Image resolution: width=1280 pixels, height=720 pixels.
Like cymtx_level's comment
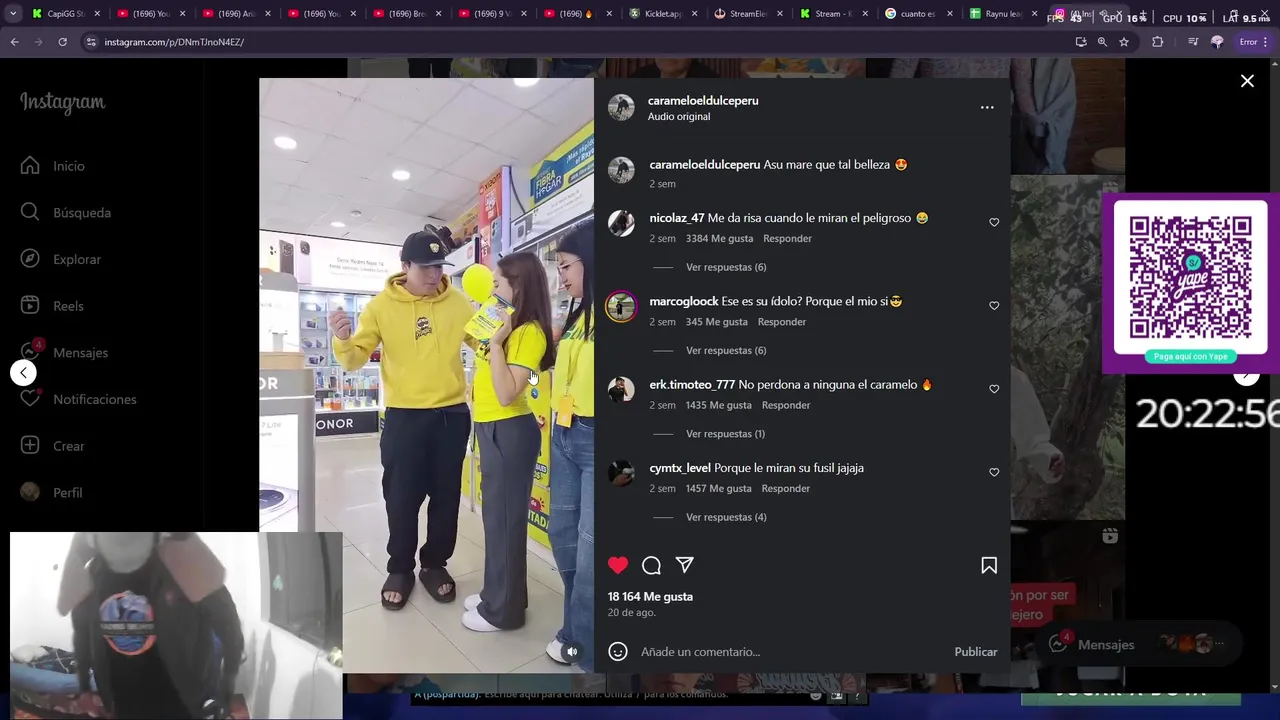[994, 471]
